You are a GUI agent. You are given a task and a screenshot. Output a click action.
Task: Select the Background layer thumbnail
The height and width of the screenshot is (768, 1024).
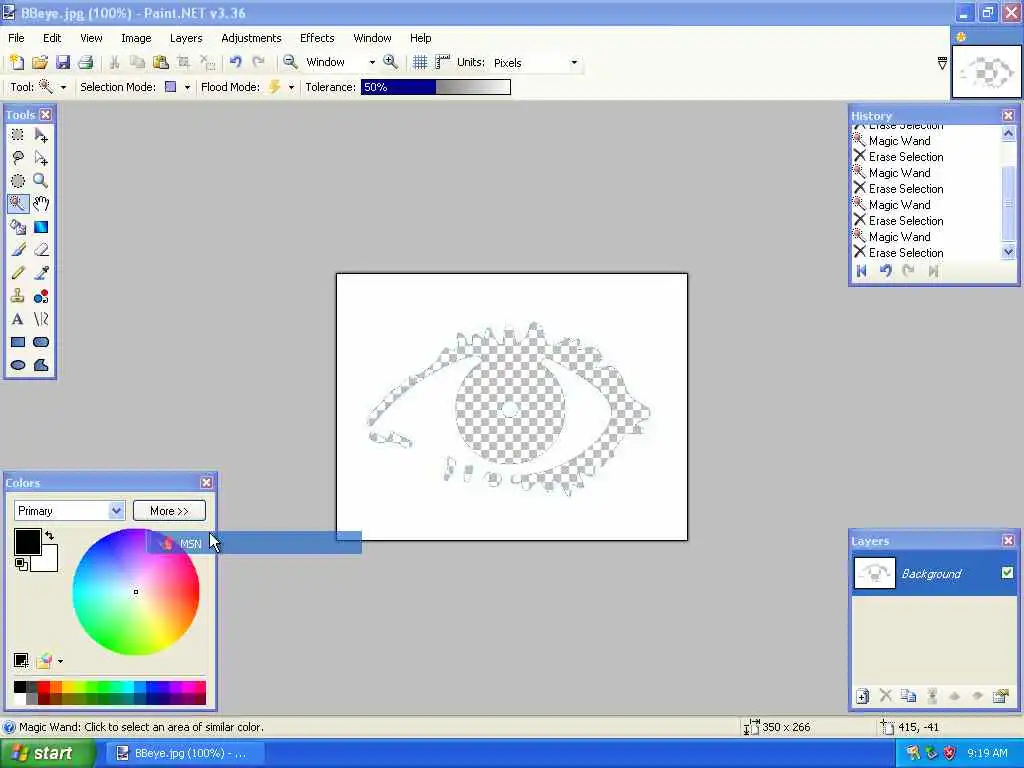click(x=874, y=573)
